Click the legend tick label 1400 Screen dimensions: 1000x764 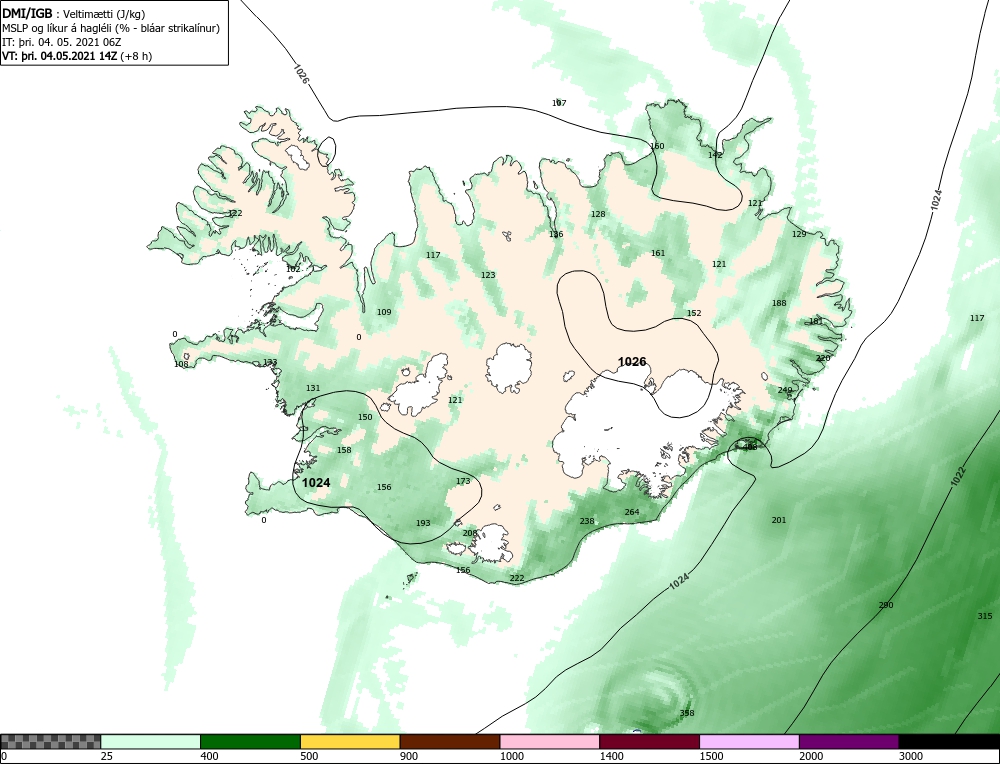click(611, 756)
